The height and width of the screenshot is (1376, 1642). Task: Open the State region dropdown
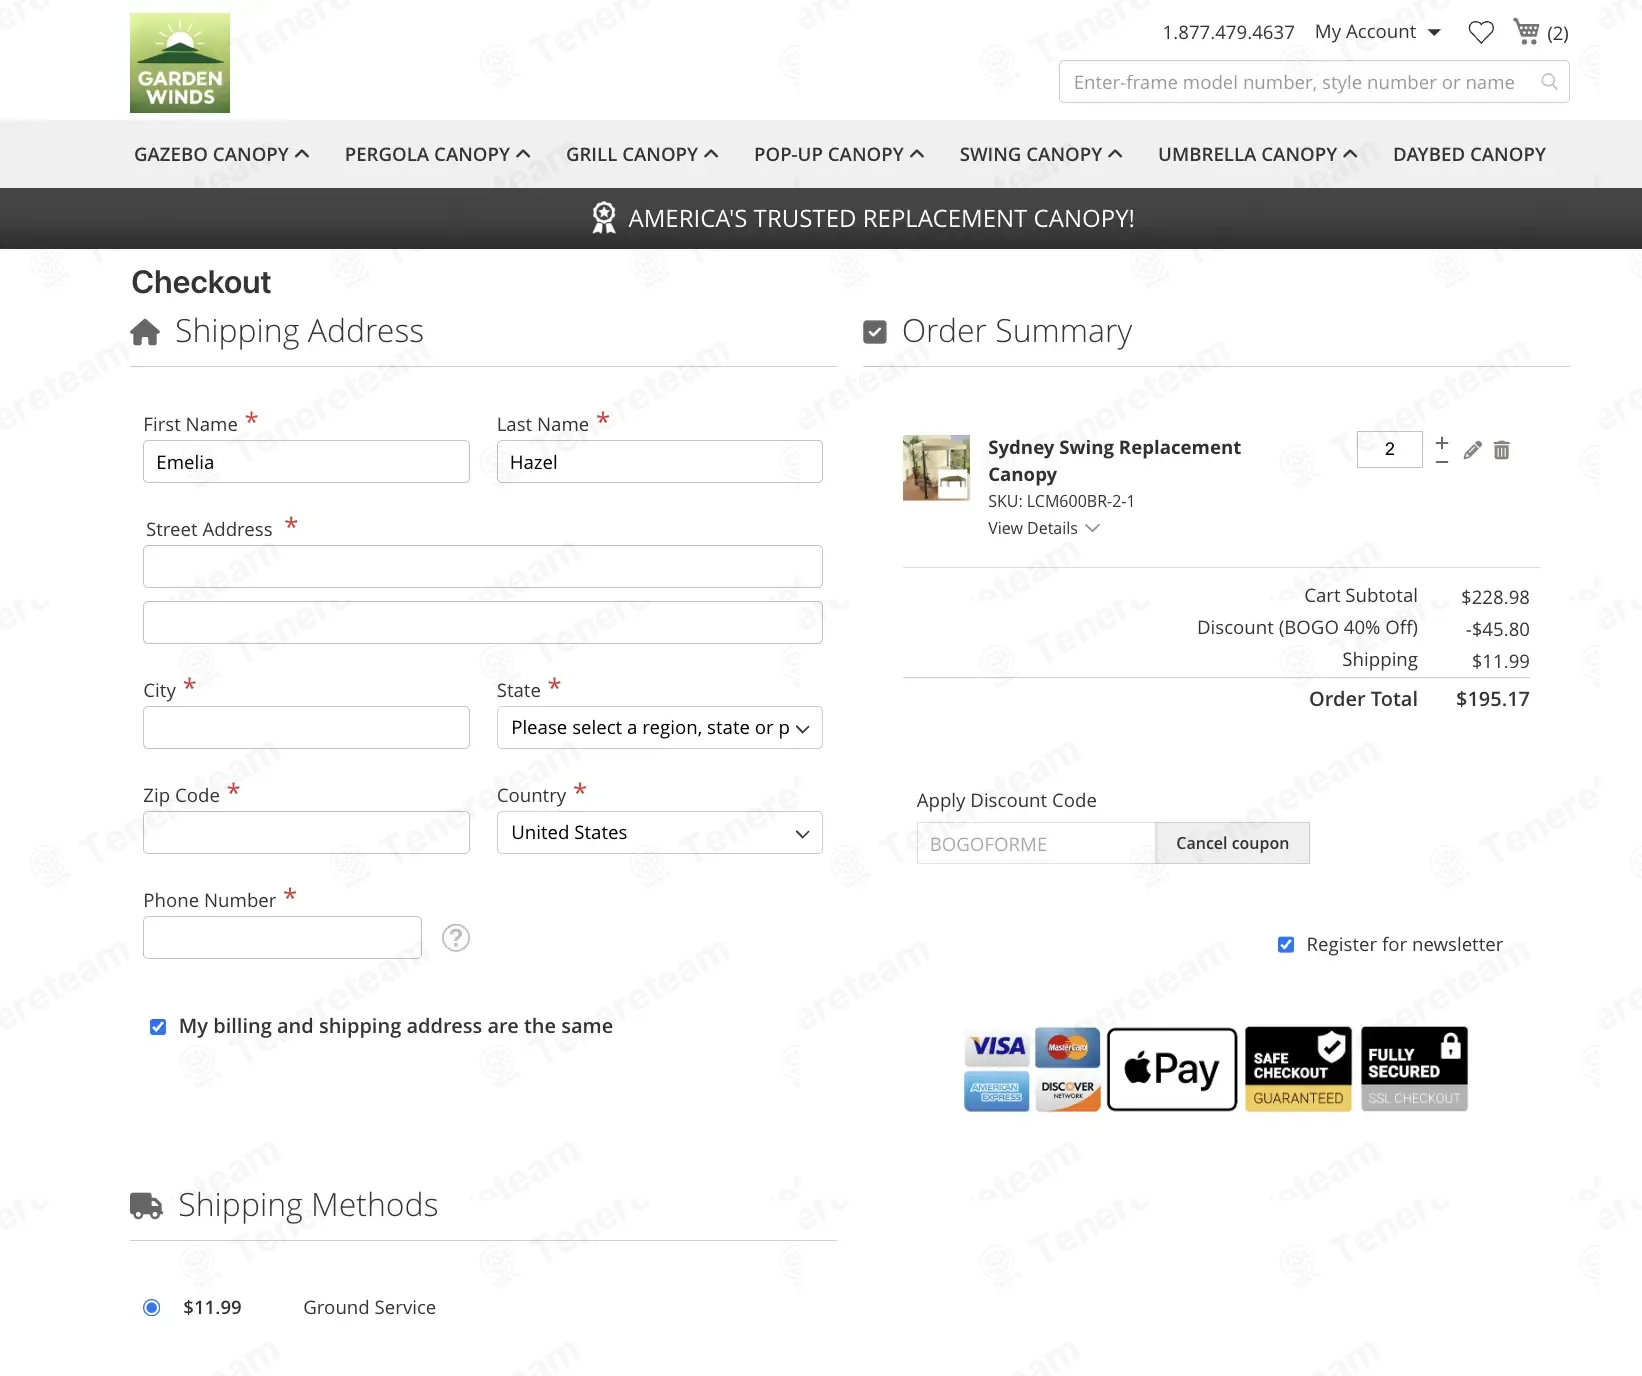pyautogui.click(x=659, y=728)
